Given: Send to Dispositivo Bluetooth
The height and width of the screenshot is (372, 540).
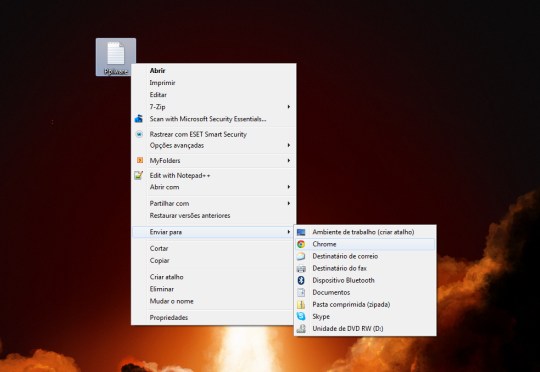Looking at the screenshot, I should point(365,280).
